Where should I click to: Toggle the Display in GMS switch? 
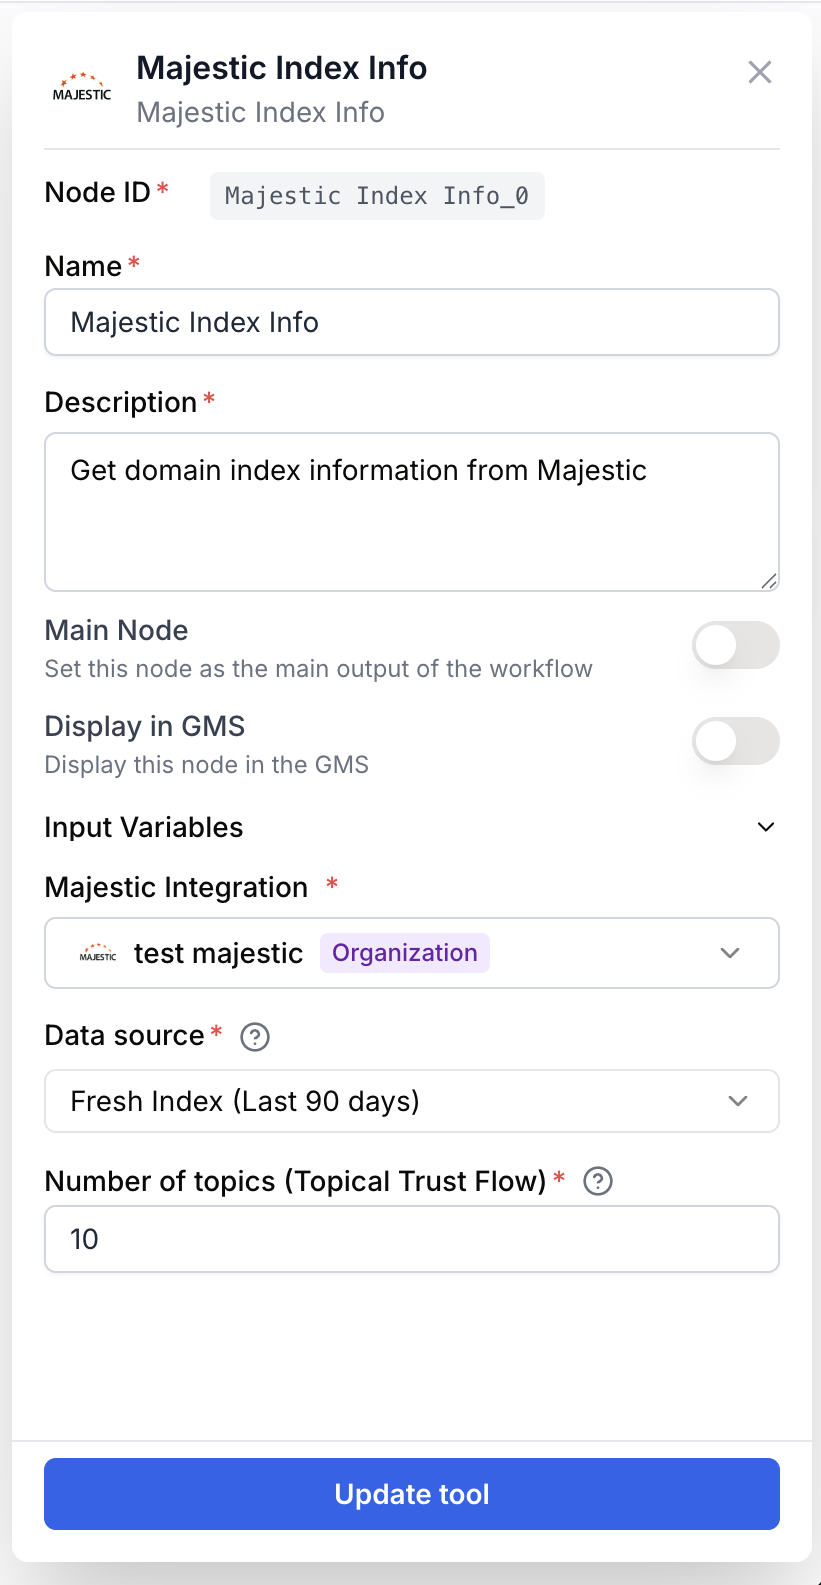point(736,741)
